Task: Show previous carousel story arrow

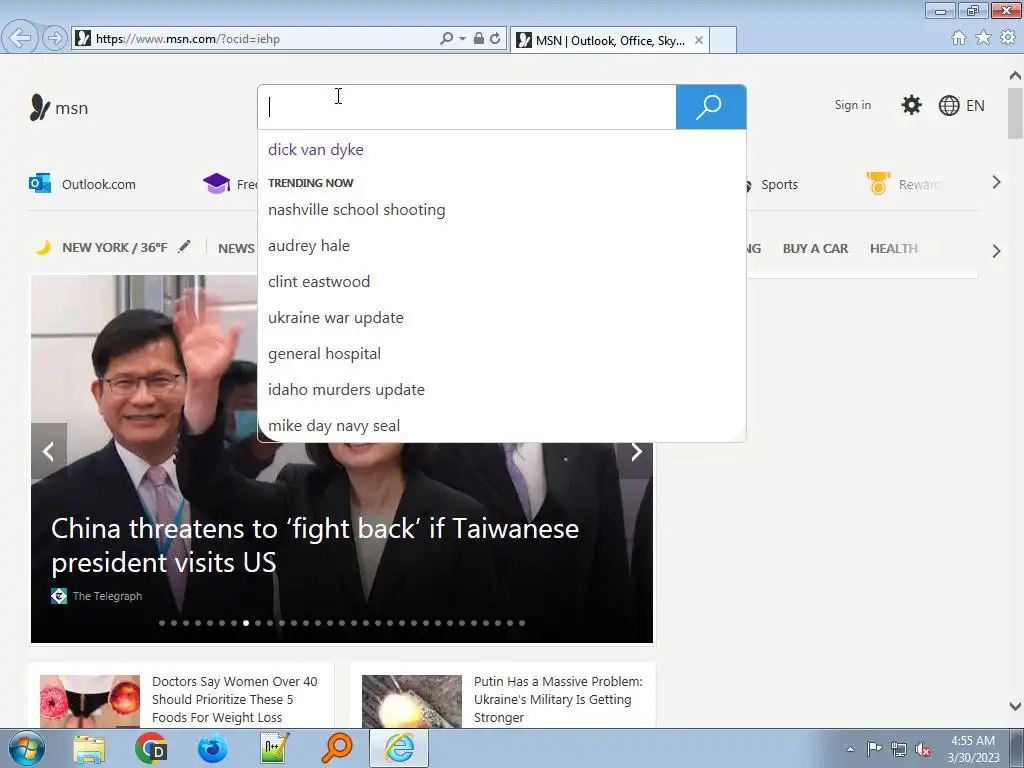Action: 49,451
